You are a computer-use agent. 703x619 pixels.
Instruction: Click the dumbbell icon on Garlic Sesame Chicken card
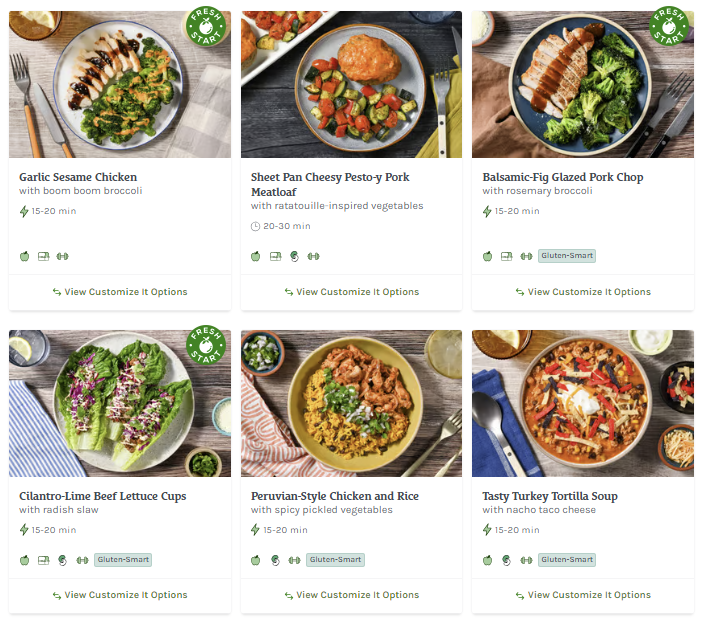coord(62,256)
